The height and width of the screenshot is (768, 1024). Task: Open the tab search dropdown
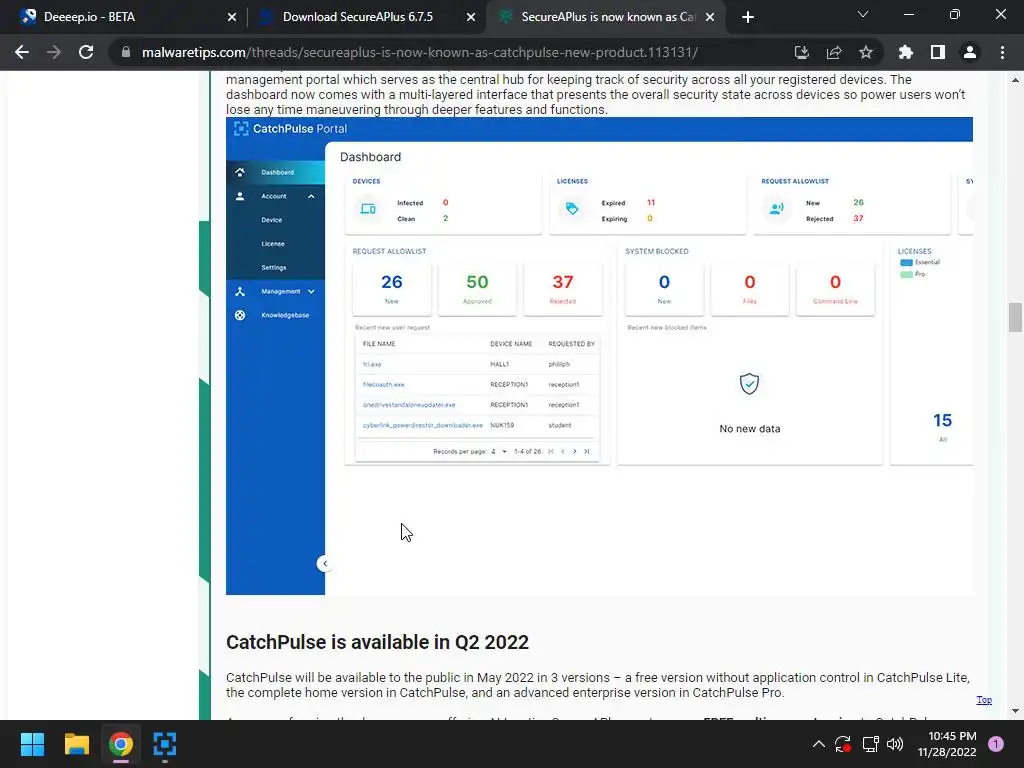(863, 14)
